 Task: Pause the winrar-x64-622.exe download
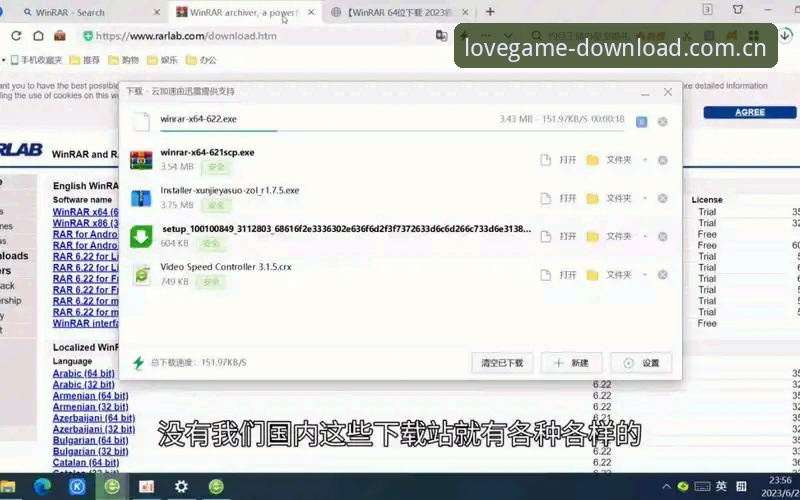(641, 122)
